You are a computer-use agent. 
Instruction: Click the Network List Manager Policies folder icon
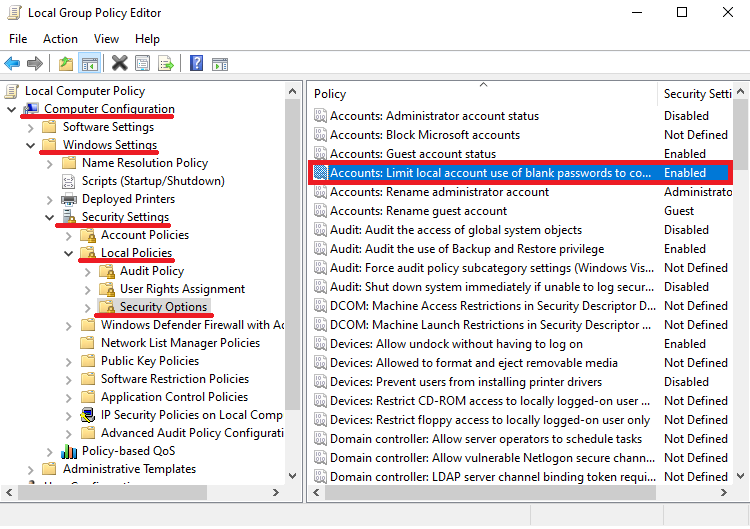point(88,343)
